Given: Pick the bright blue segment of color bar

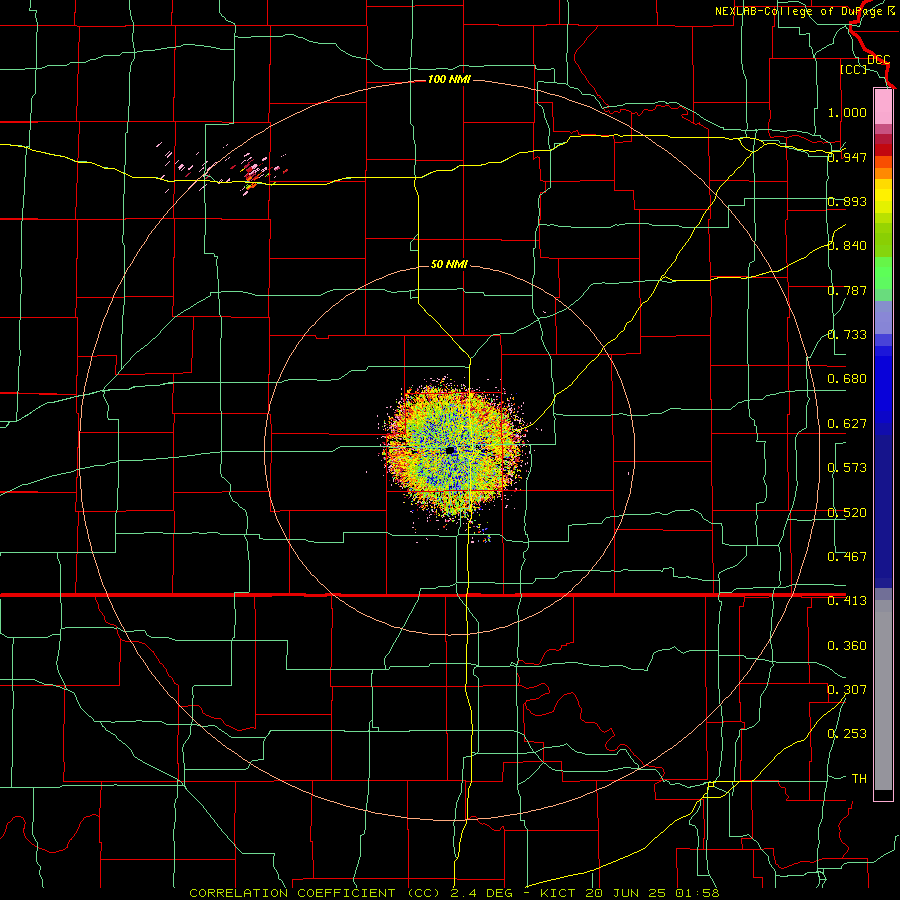Looking at the screenshot, I should [x=883, y=390].
